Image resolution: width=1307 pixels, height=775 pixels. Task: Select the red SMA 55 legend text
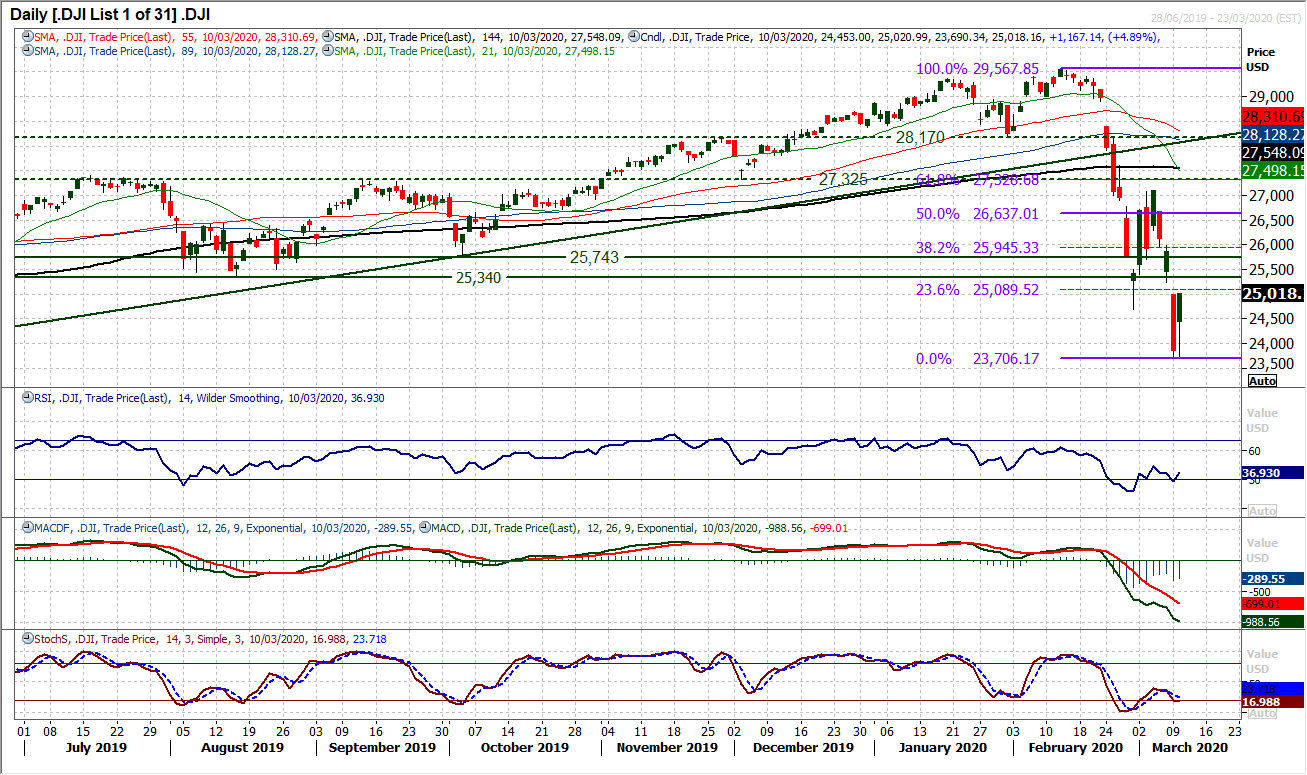[178, 37]
